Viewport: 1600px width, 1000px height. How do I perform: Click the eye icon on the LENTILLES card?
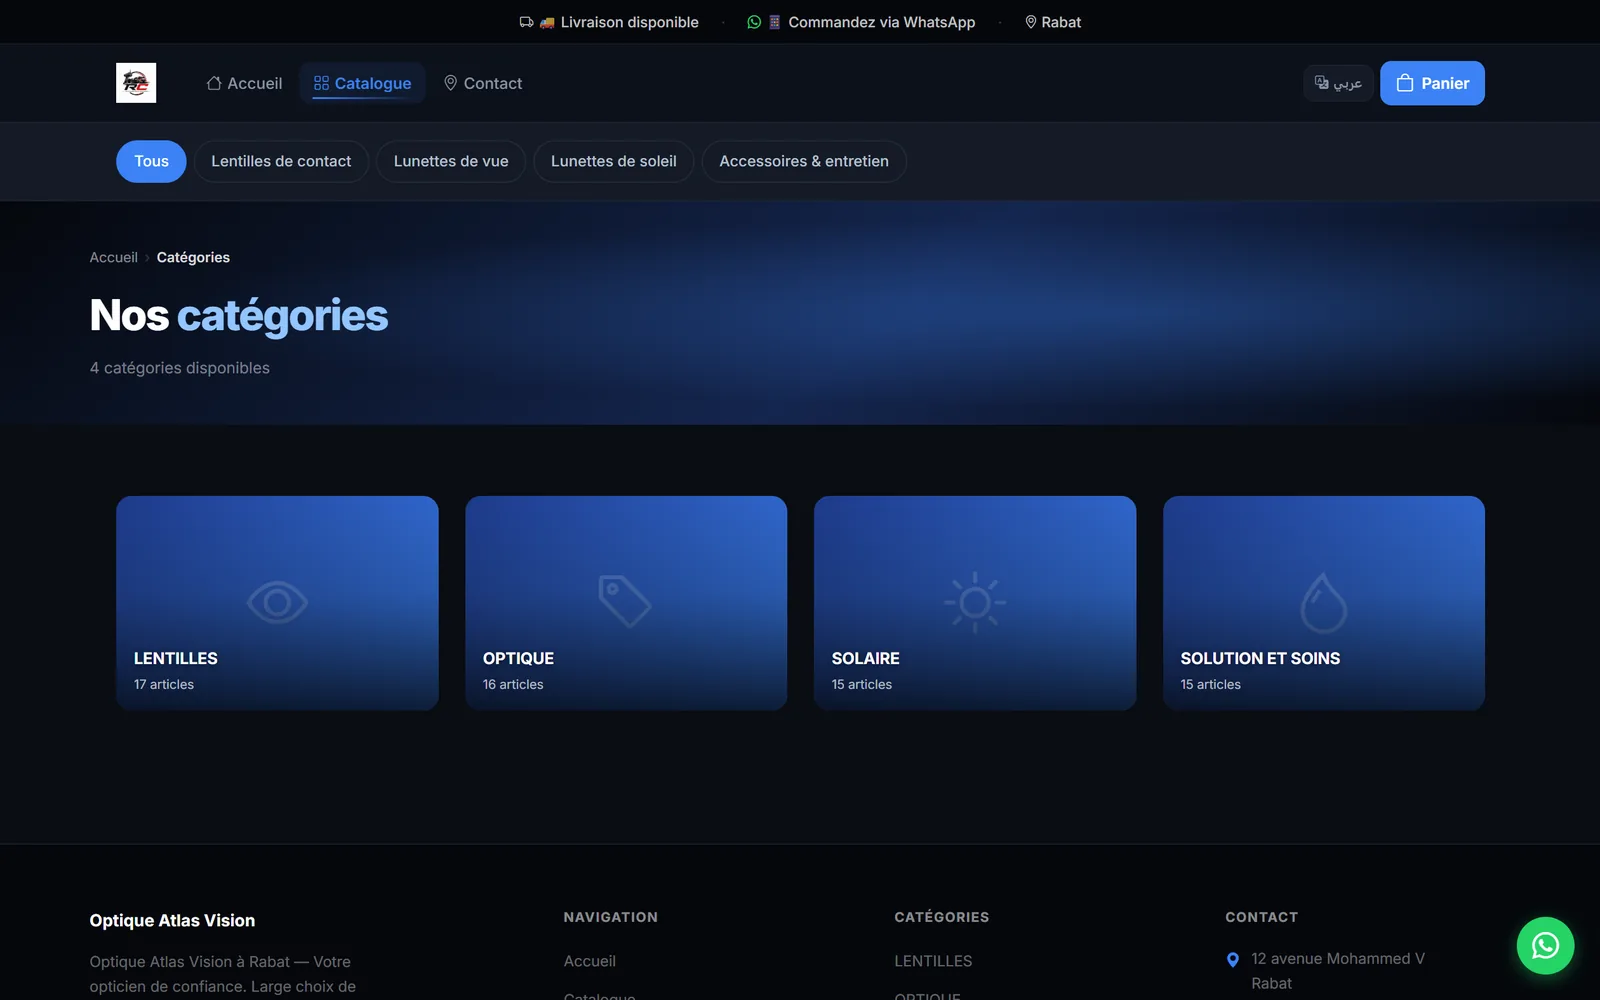[x=277, y=602]
